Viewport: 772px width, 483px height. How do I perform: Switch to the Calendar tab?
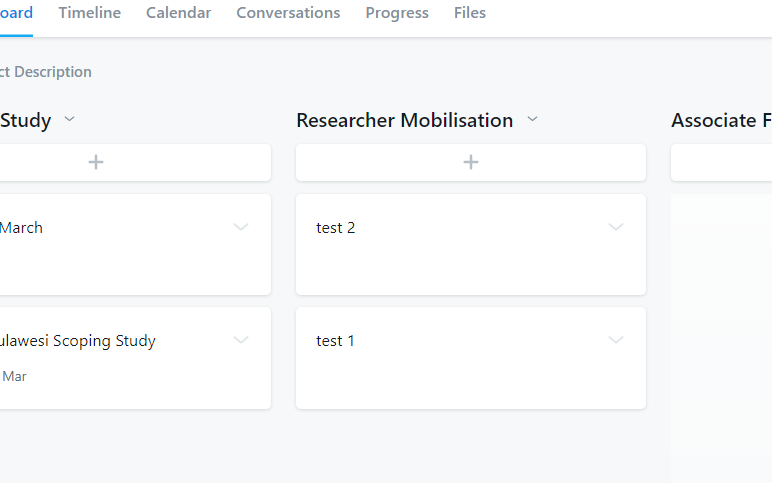178,13
